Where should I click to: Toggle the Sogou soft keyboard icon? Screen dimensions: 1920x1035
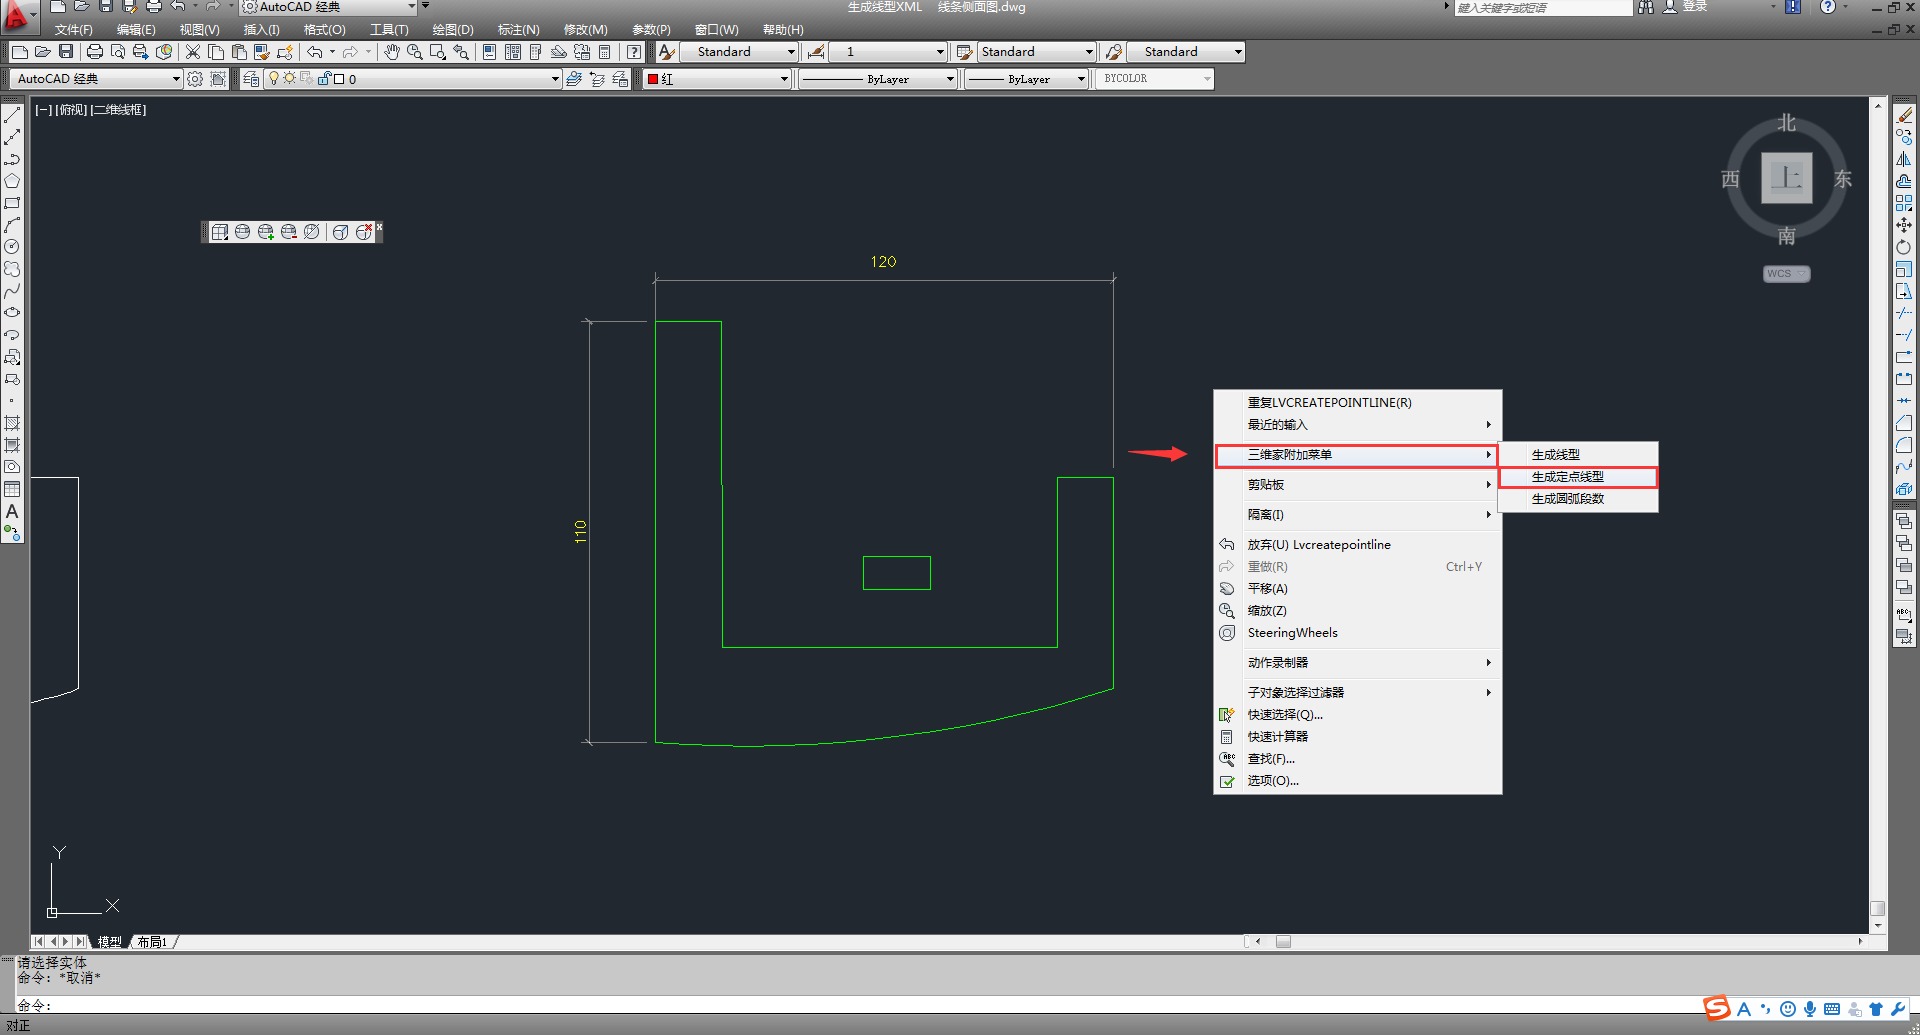[1832, 1009]
